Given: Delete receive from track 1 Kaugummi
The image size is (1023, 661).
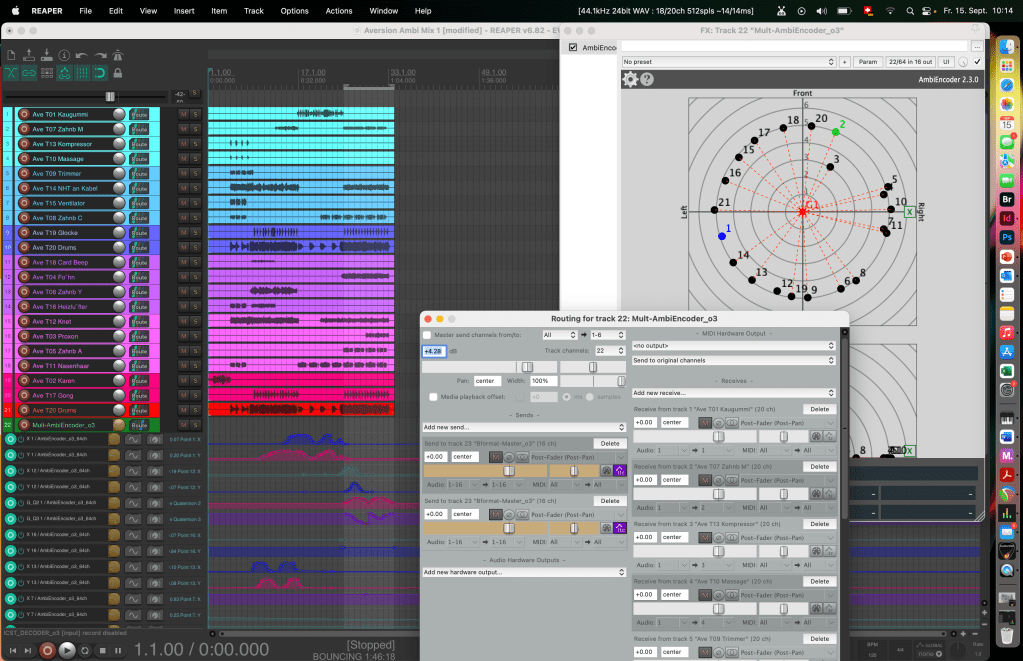Looking at the screenshot, I should click(819, 409).
